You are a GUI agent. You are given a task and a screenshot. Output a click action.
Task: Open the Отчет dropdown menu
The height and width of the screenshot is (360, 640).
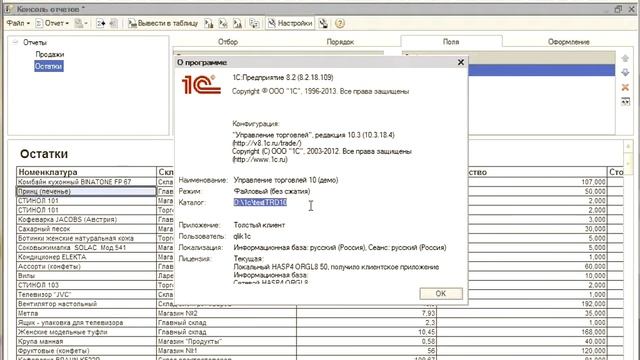point(53,23)
